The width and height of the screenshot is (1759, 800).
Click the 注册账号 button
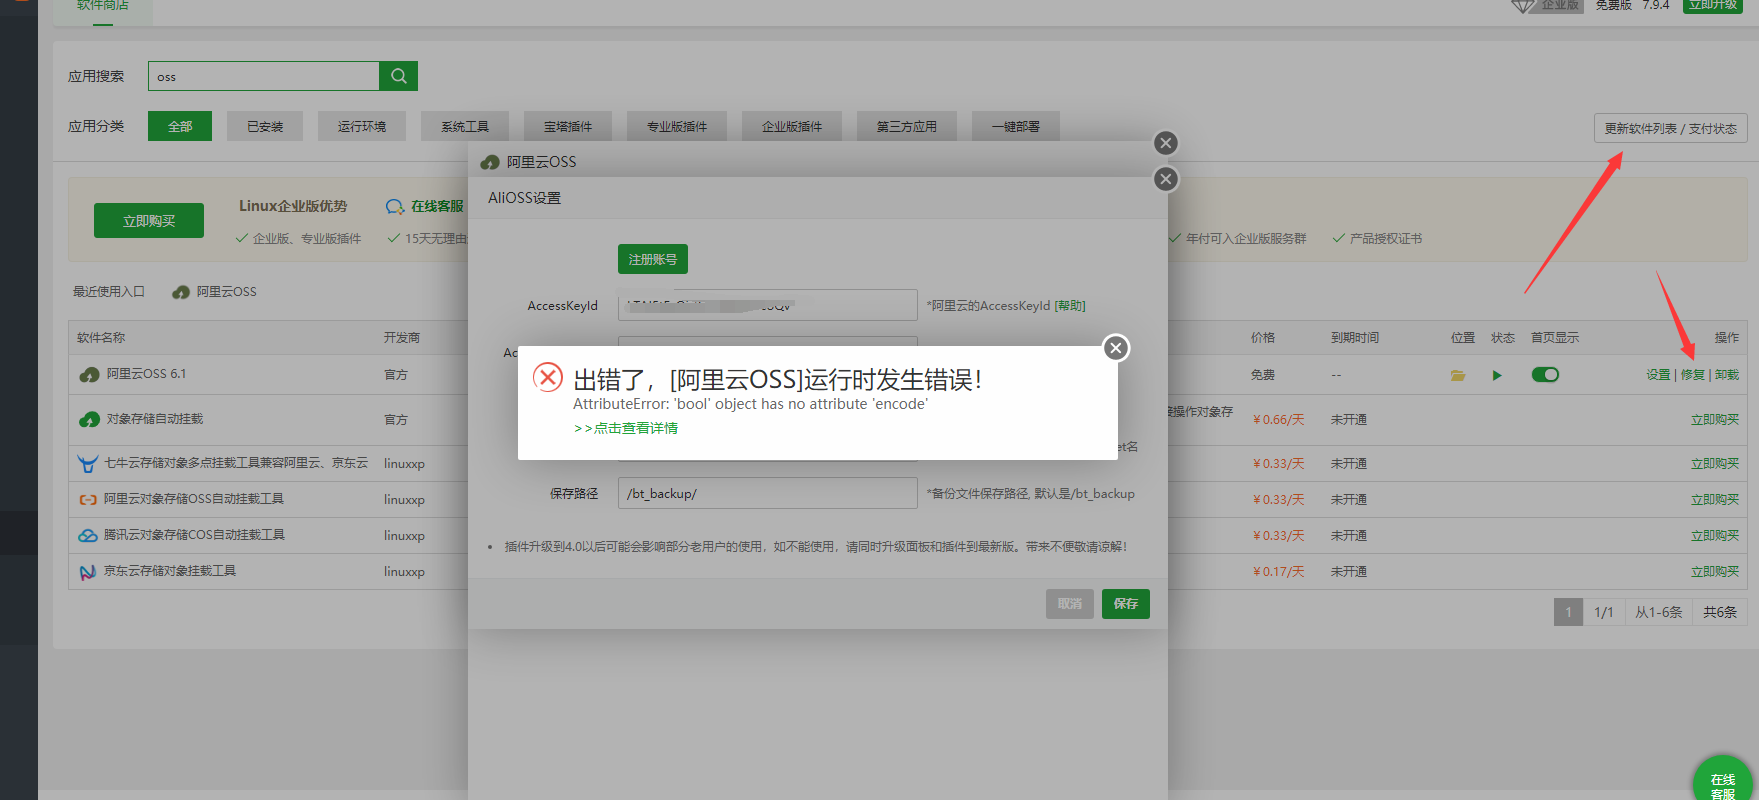coord(653,259)
